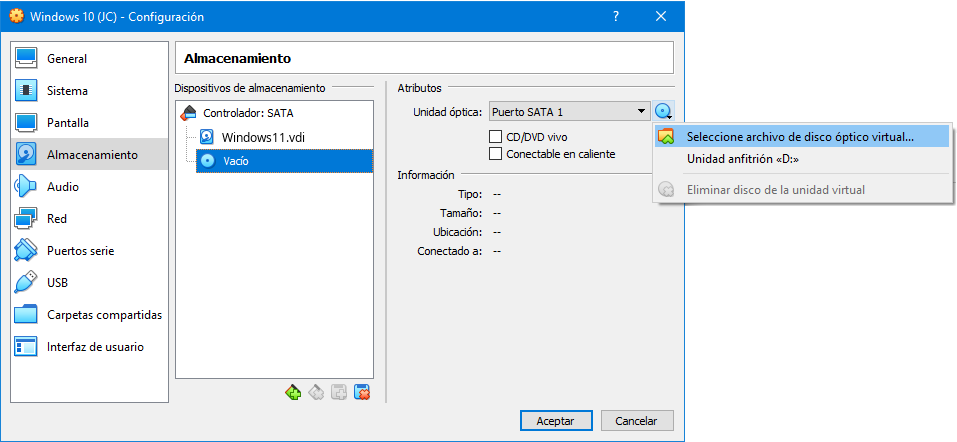Open the Interfaz de usuario section
957x442 pixels.
95,347
